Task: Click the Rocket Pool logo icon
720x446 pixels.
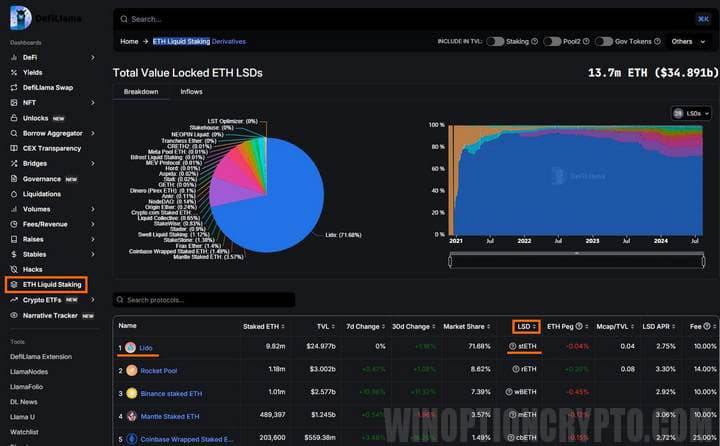Action: [131, 370]
